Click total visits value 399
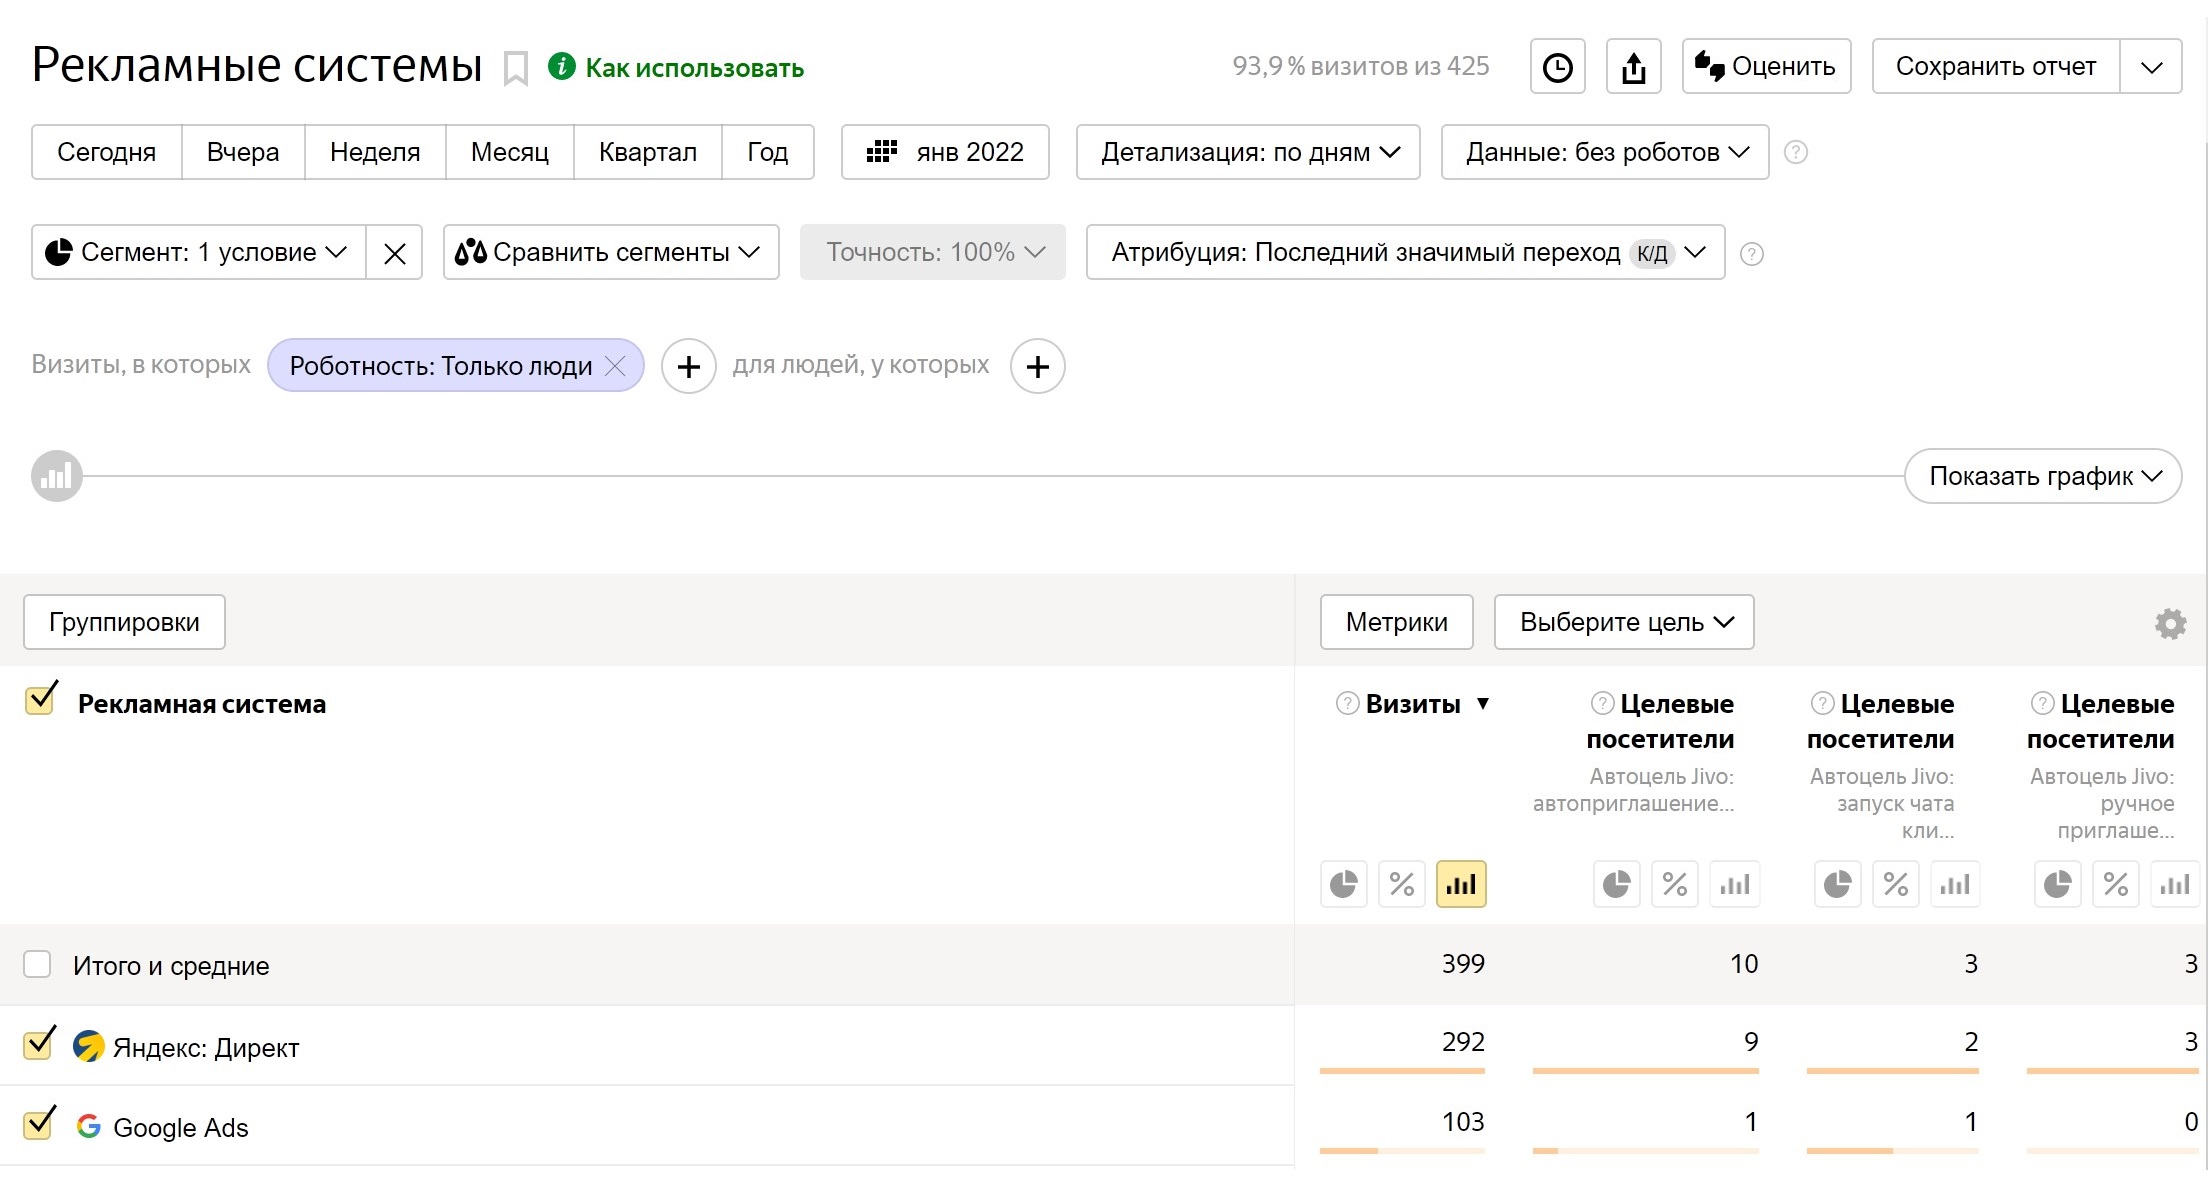 pos(1463,964)
